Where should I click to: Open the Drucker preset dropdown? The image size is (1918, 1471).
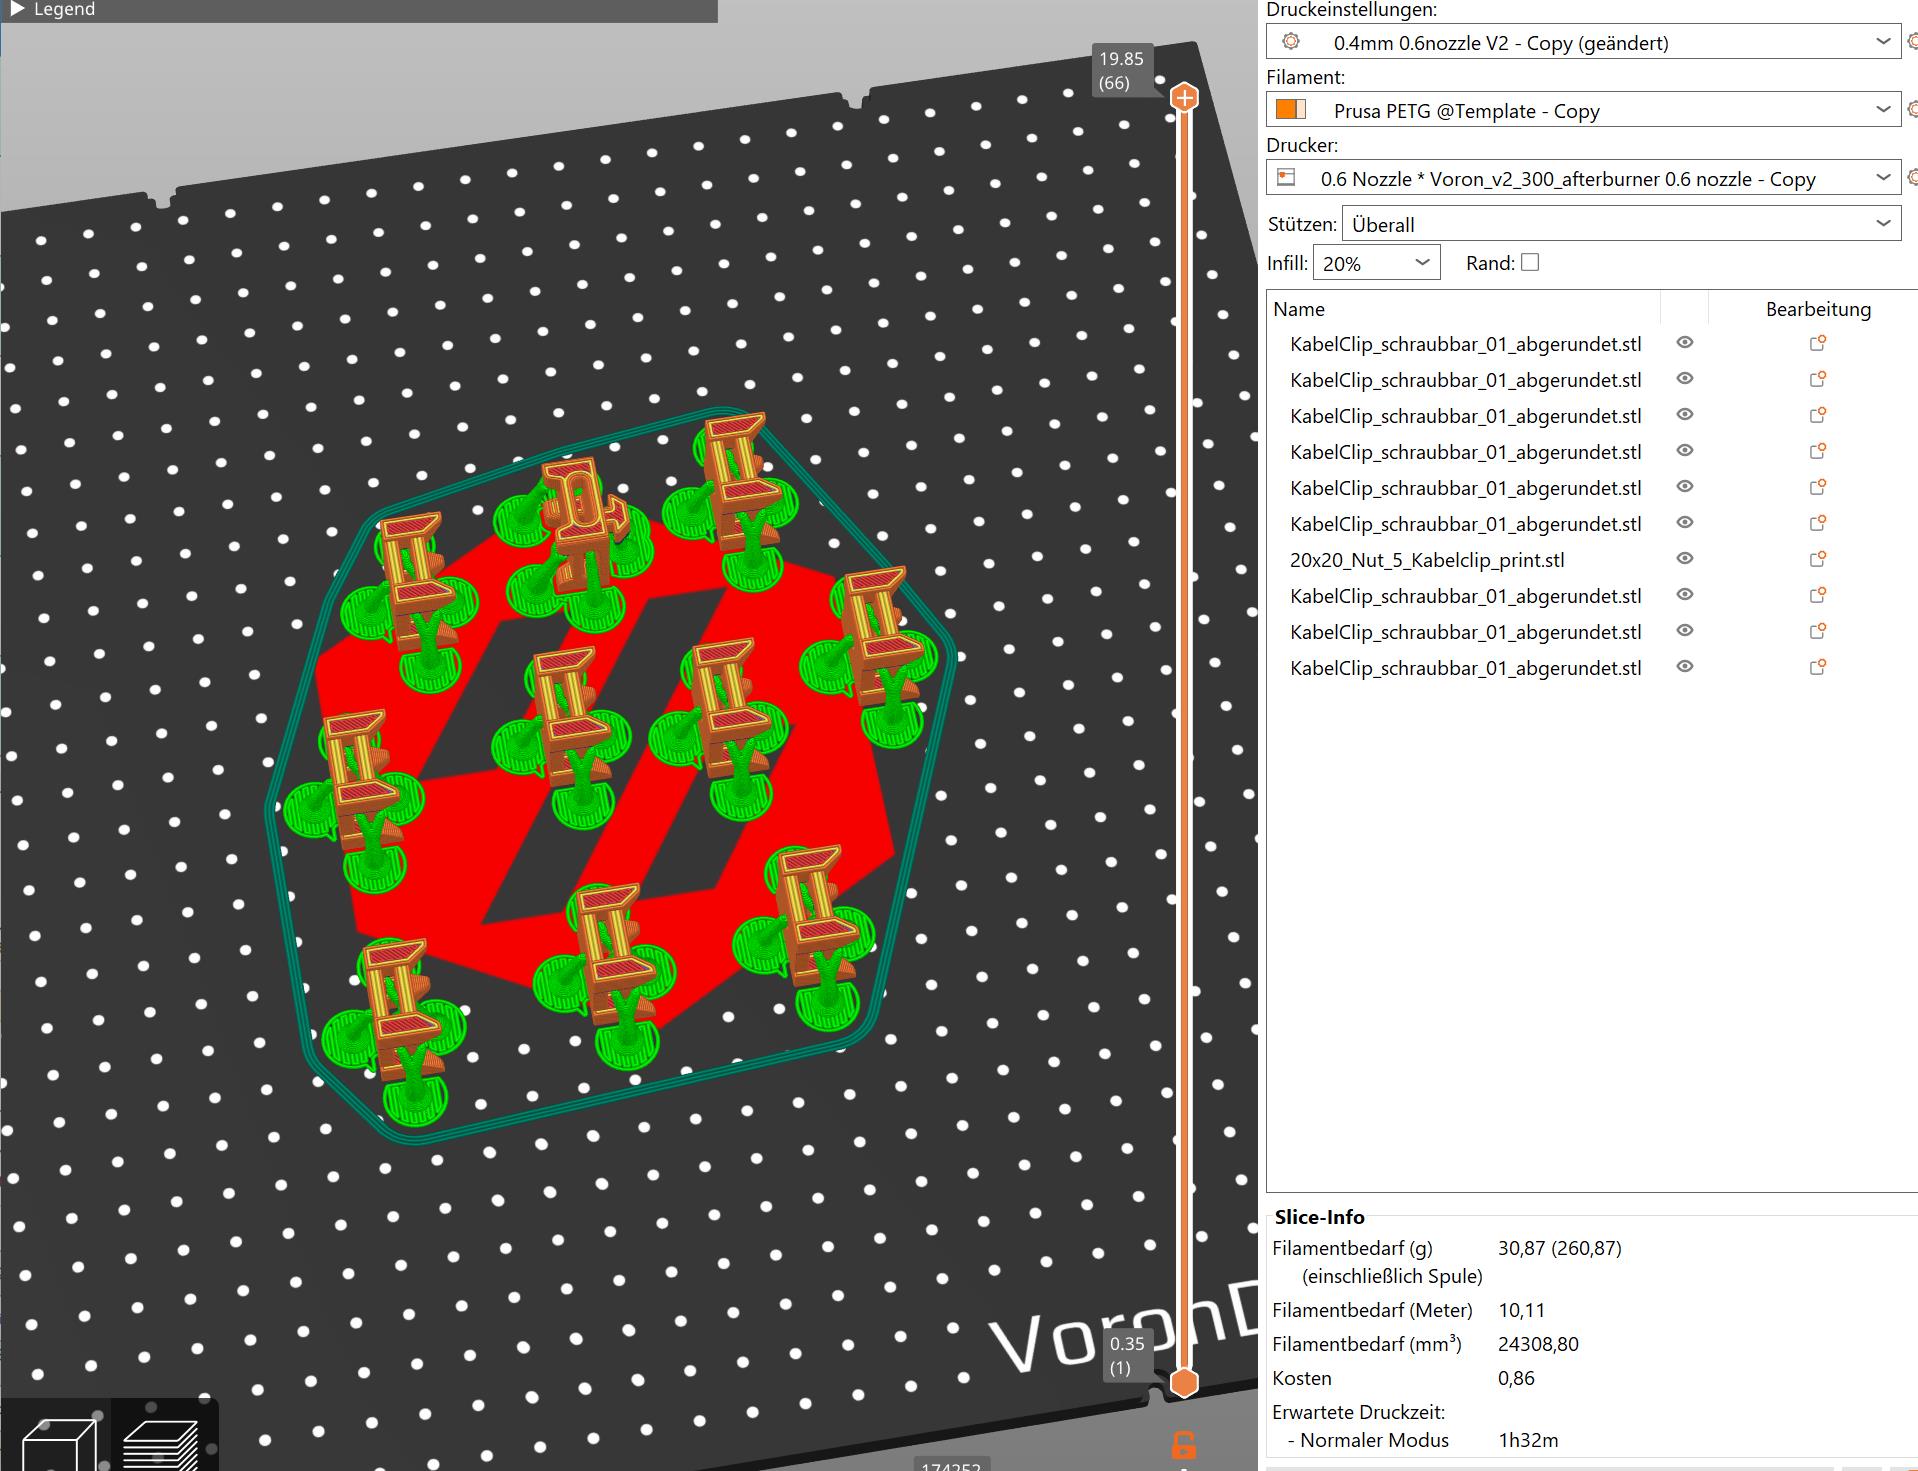pyautogui.click(x=1583, y=178)
